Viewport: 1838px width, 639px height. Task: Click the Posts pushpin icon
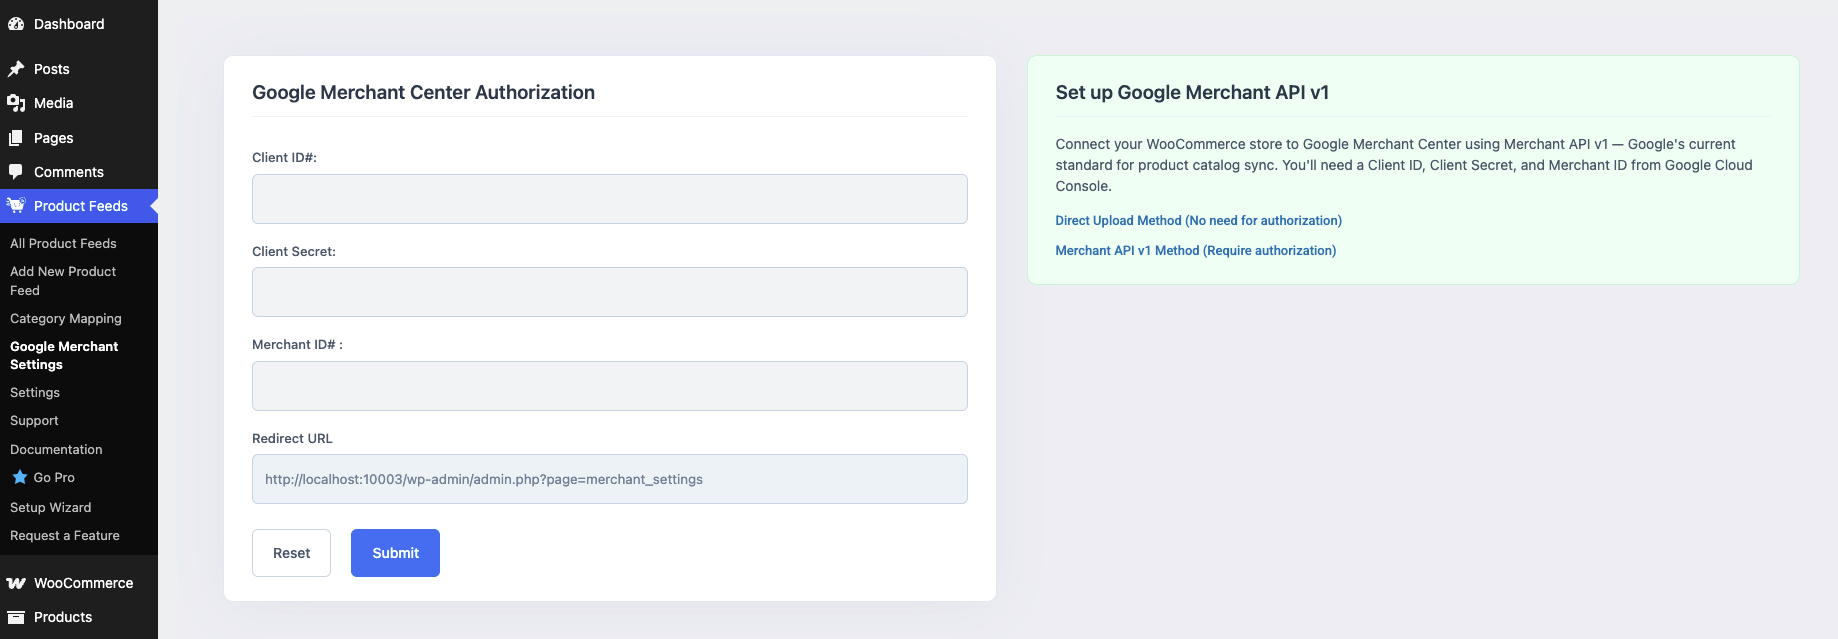16,69
